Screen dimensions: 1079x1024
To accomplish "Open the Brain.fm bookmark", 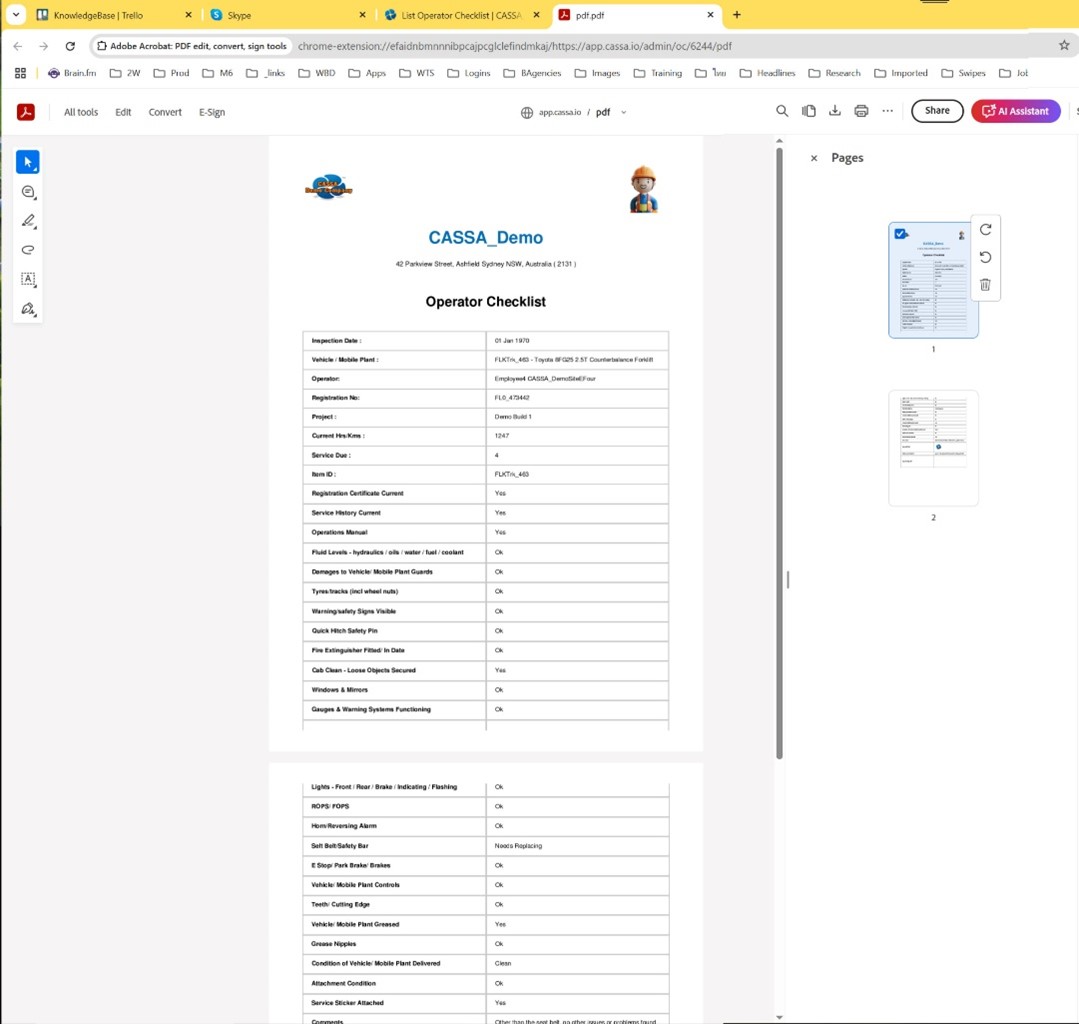I will (72, 73).
